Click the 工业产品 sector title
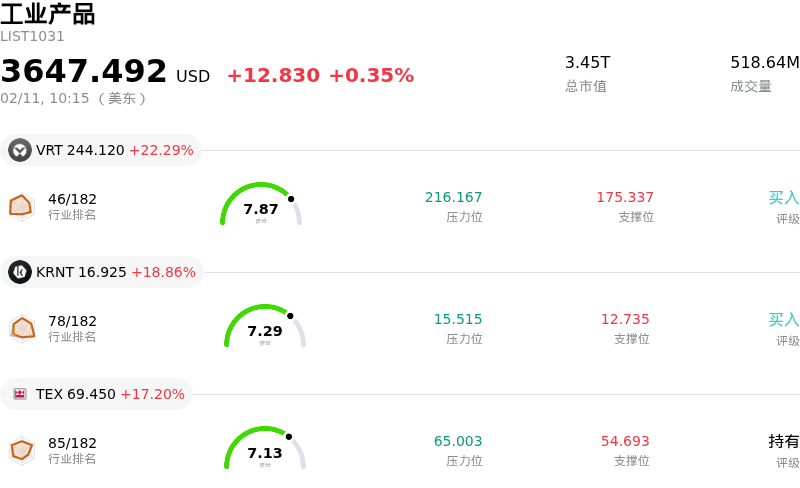800x488 pixels. [x=48, y=13]
